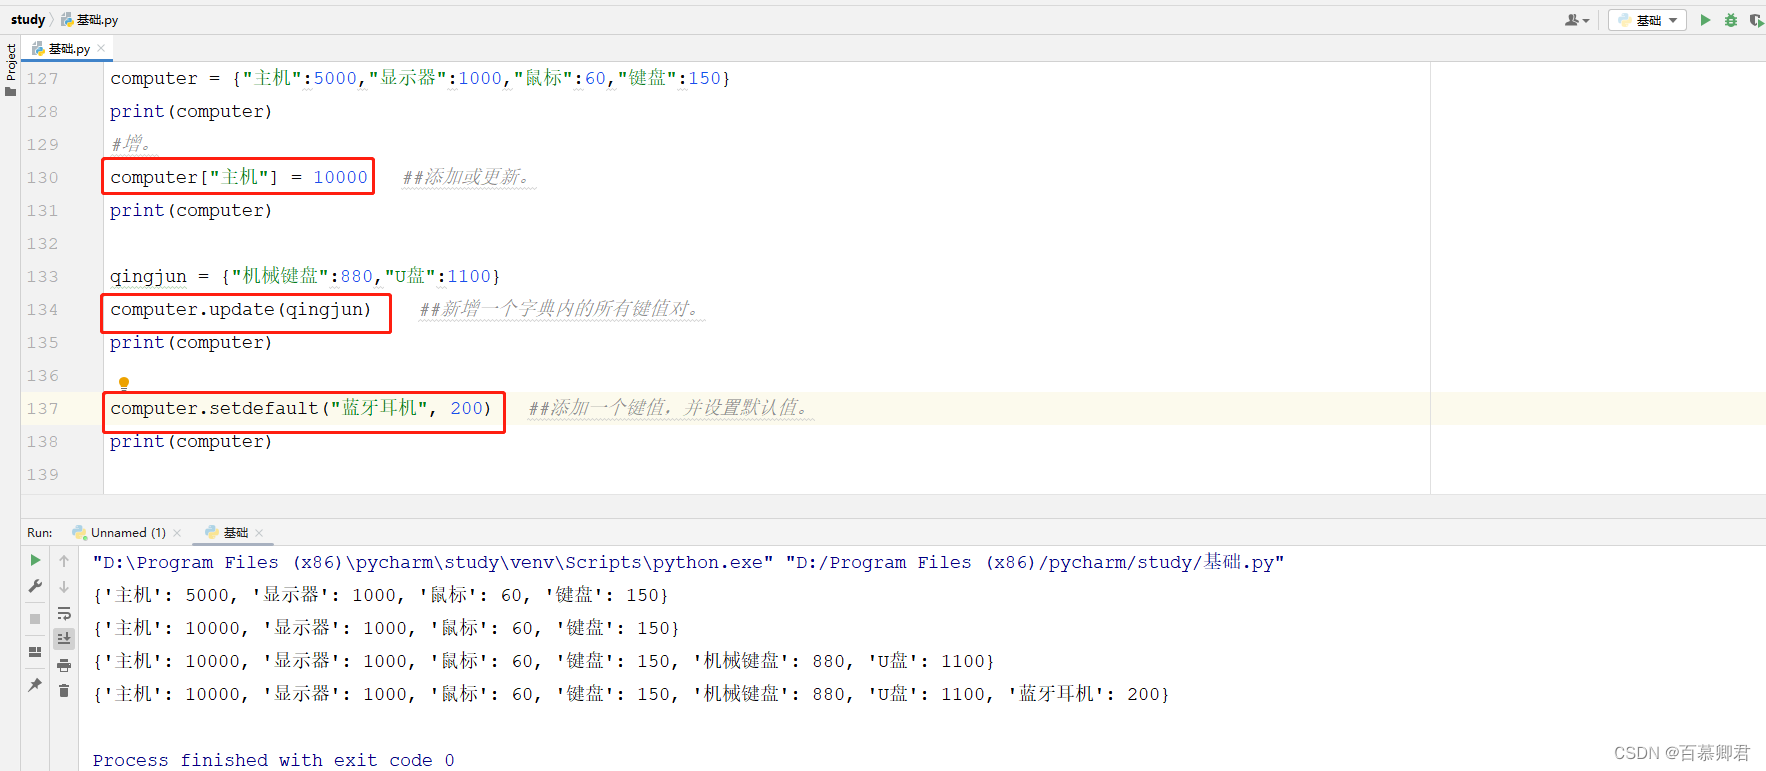This screenshot has height=771, width=1766.
Task: Click output line ending with '蓝牙耳机': 200}
Action: click(631, 694)
